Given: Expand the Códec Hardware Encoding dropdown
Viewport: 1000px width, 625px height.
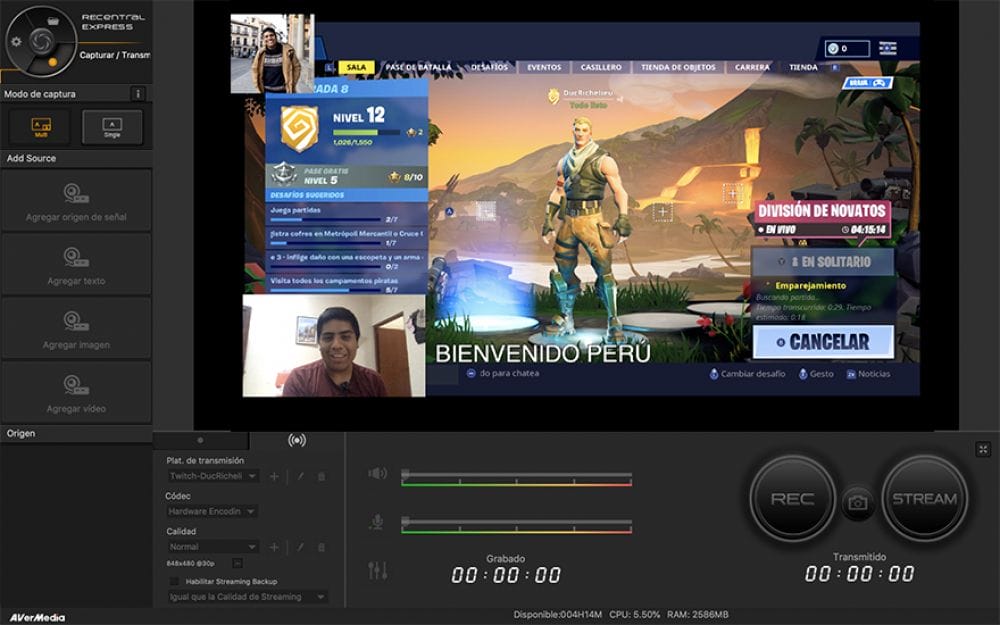Looking at the screenshot, I should click(x=212, y=511).
